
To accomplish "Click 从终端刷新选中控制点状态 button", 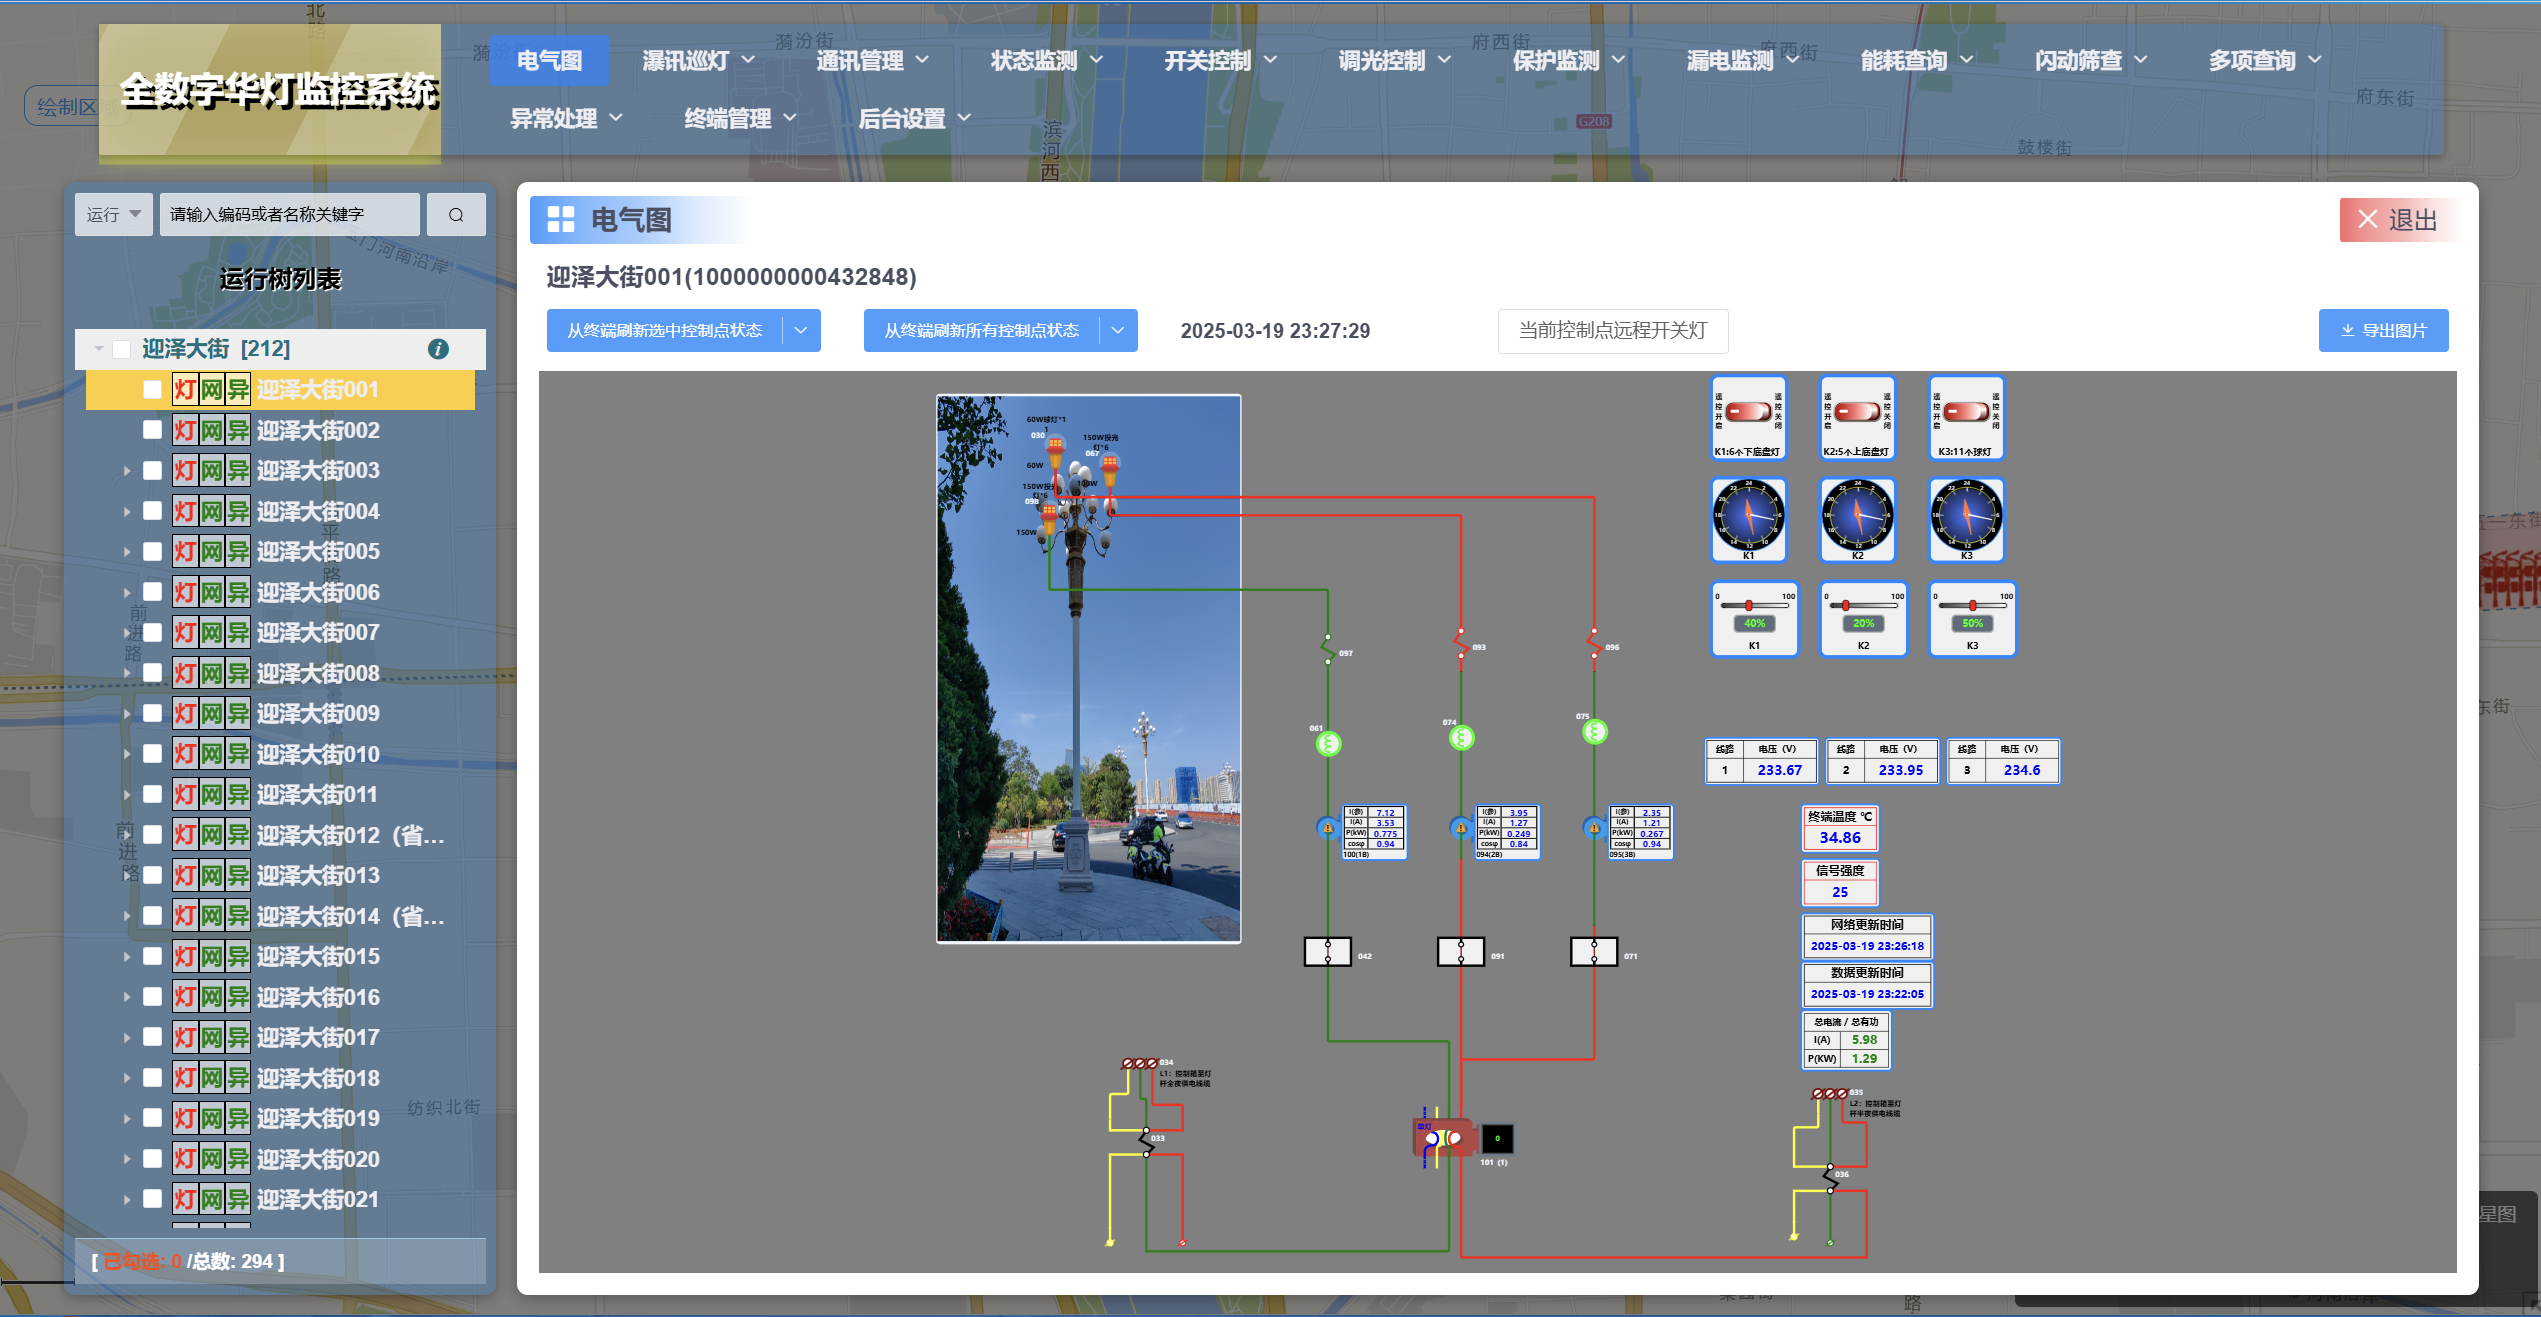I will click(x=665, y=331).
